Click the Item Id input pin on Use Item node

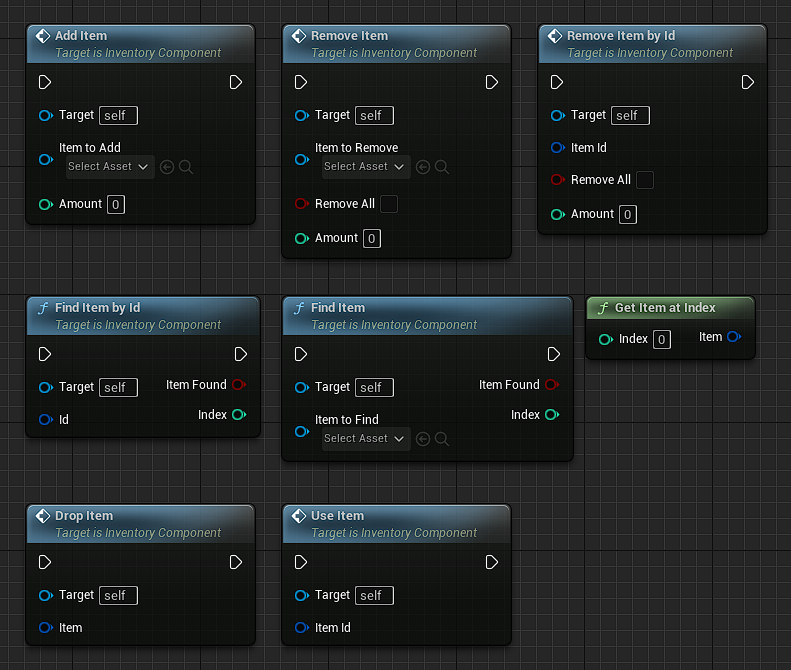point(301,628)
